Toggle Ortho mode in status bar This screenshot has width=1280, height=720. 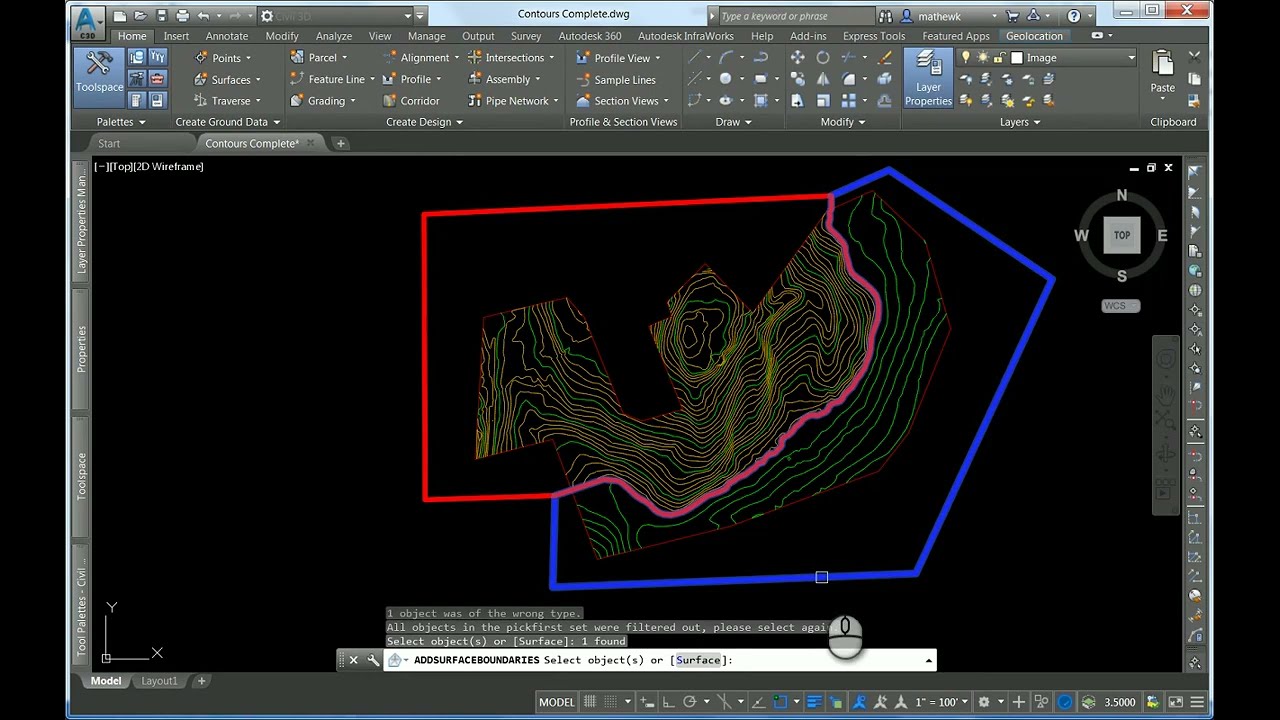pyautogui.click(x=667, y=702)
